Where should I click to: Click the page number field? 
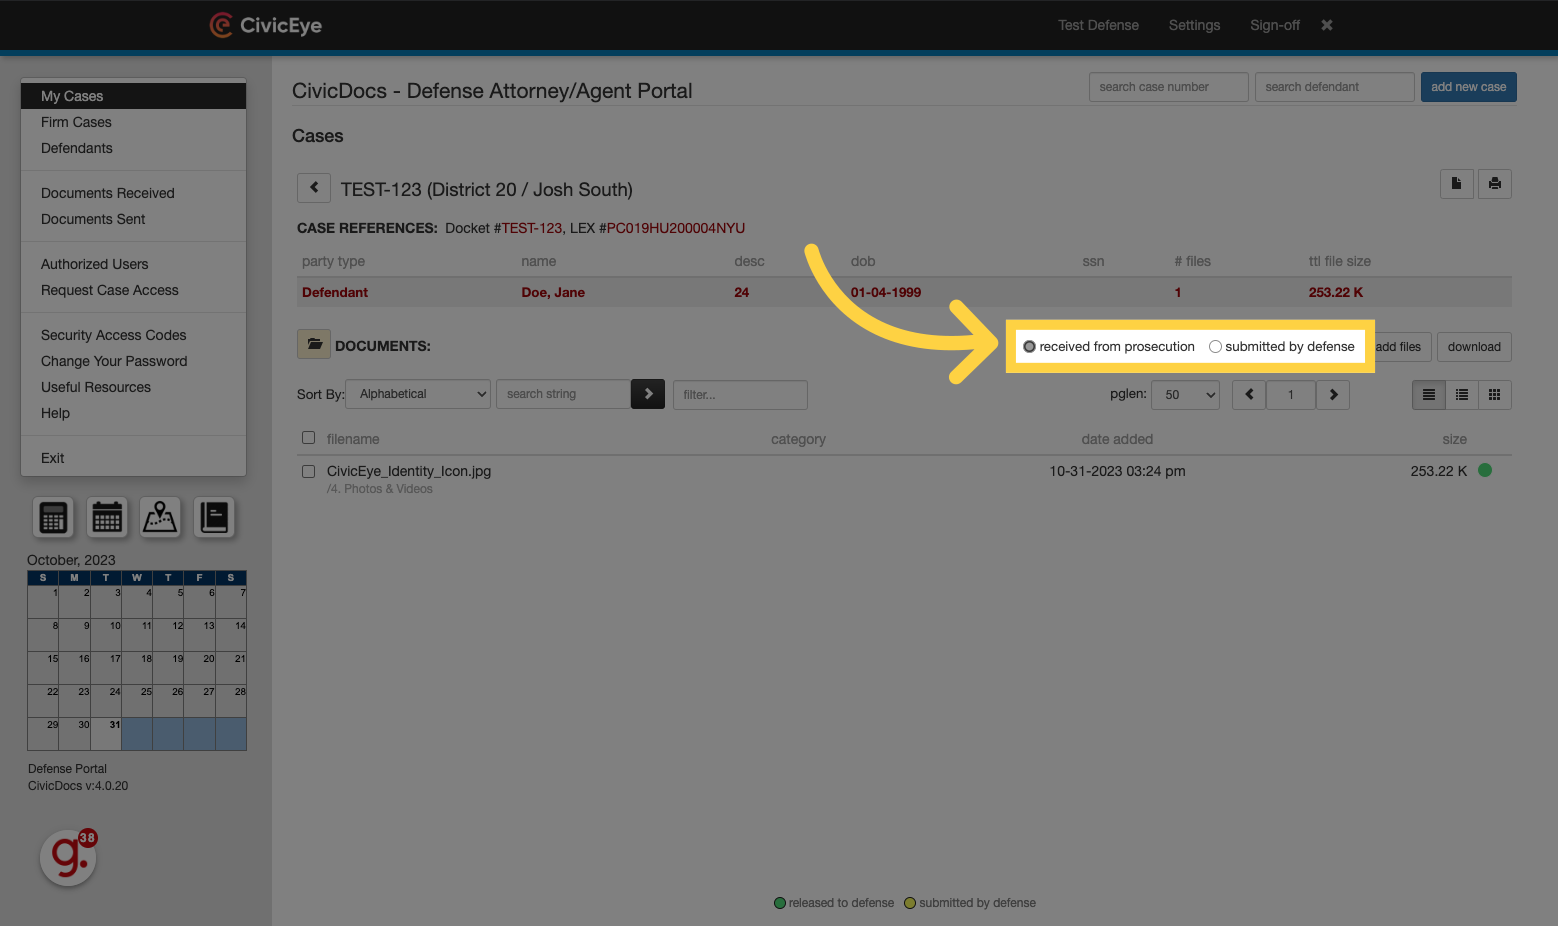1291,395
